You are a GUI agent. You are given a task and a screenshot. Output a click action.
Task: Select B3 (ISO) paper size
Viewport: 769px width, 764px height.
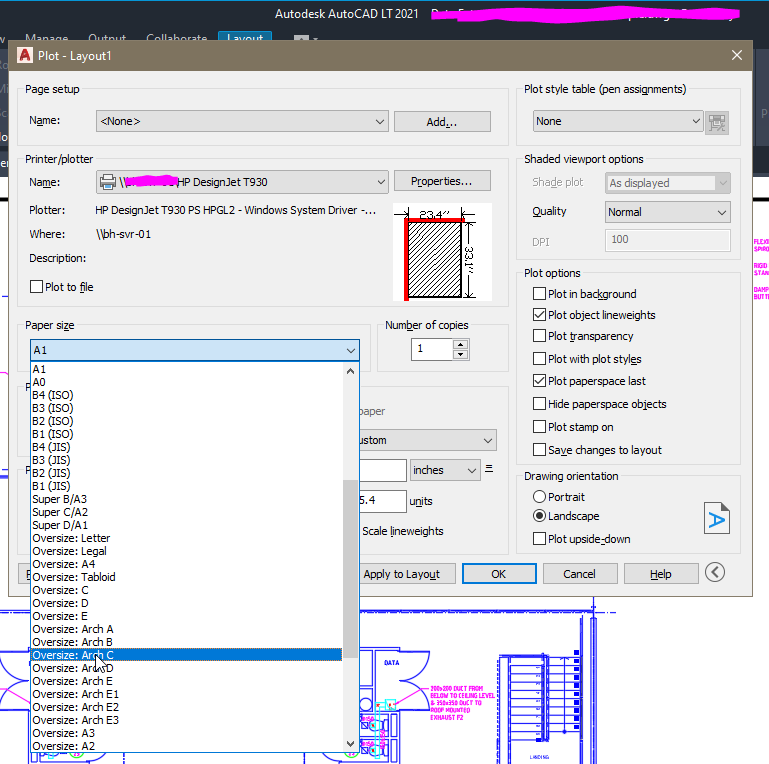coord(186,408)
